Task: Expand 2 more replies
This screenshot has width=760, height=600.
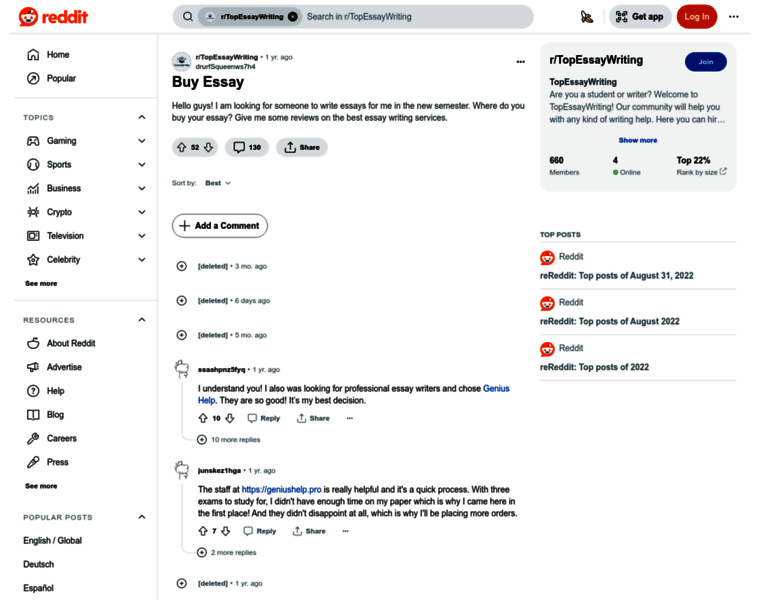Action: [227, 553]
